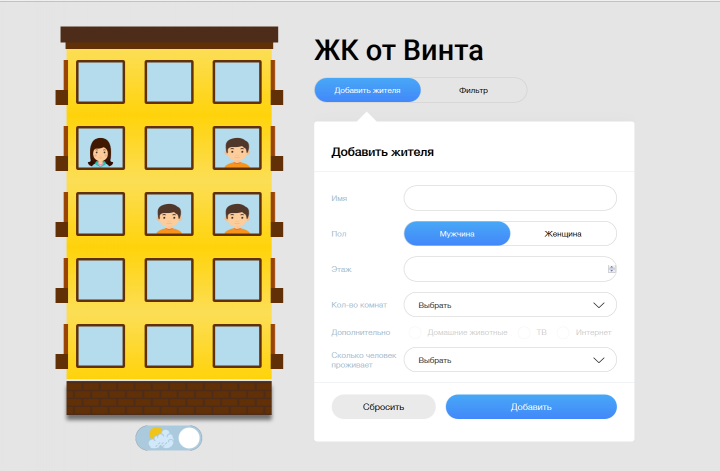
Task: Switch to the Добавить жителя tab
Action: [x=367, y=90]
